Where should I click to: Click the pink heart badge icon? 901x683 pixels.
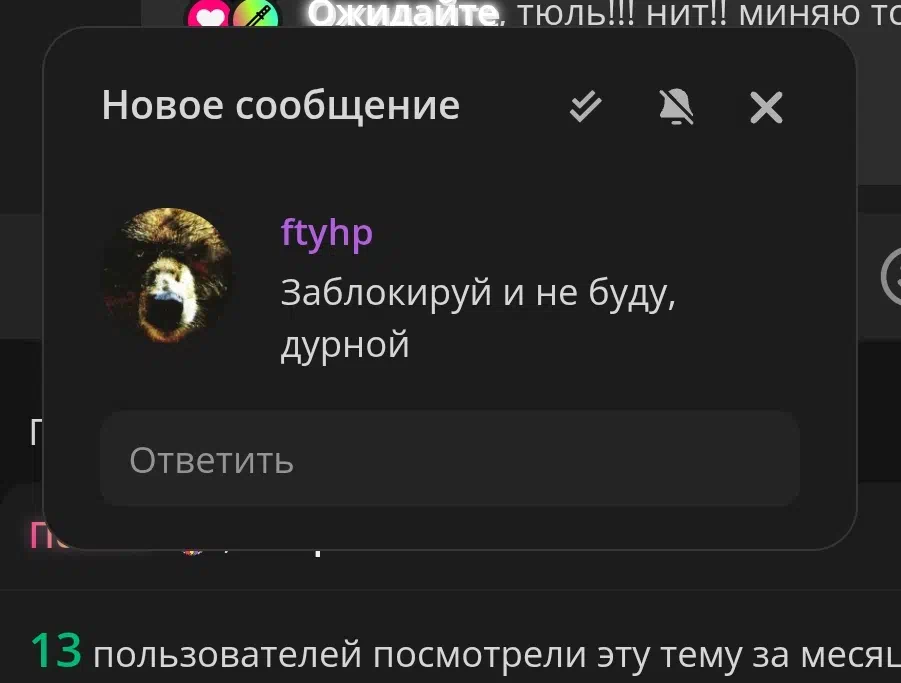[208, 15]
